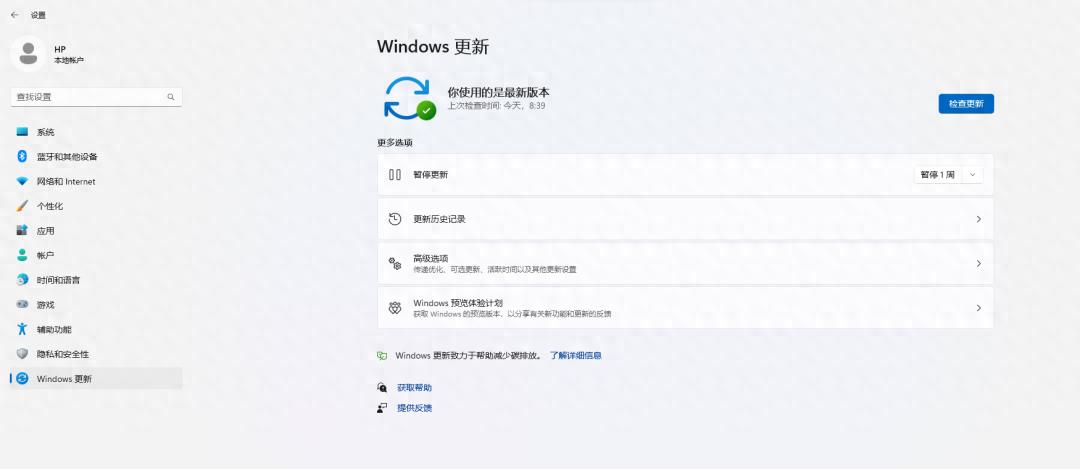This screenshot has width=1080, height=469.
Task: Select the 时间和语言 globe icon
Action: 23,280
